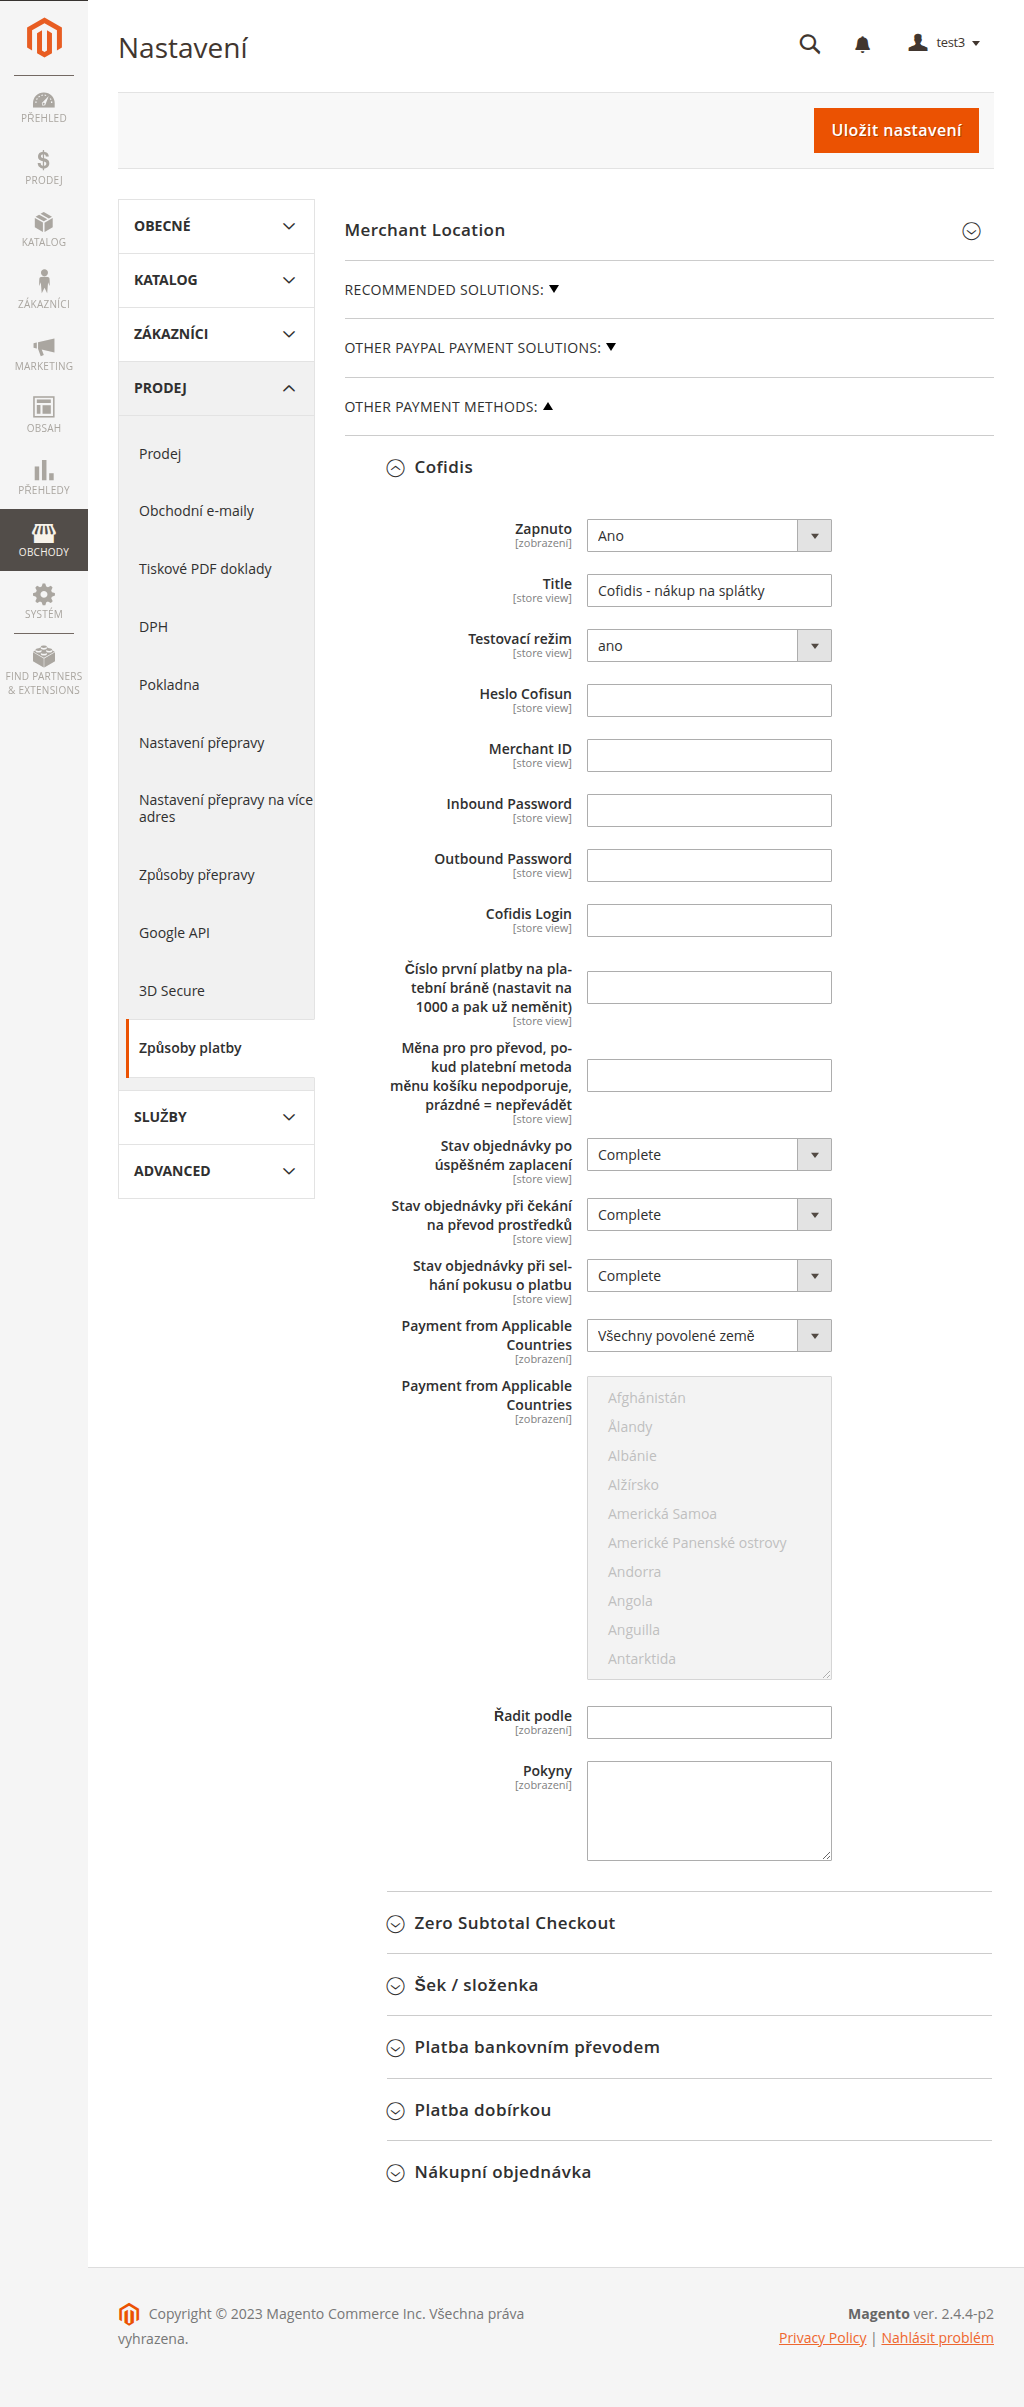Expand Platba dobírkou section
This screenshot has height=2407, width=1024.
pos(396,2111)
